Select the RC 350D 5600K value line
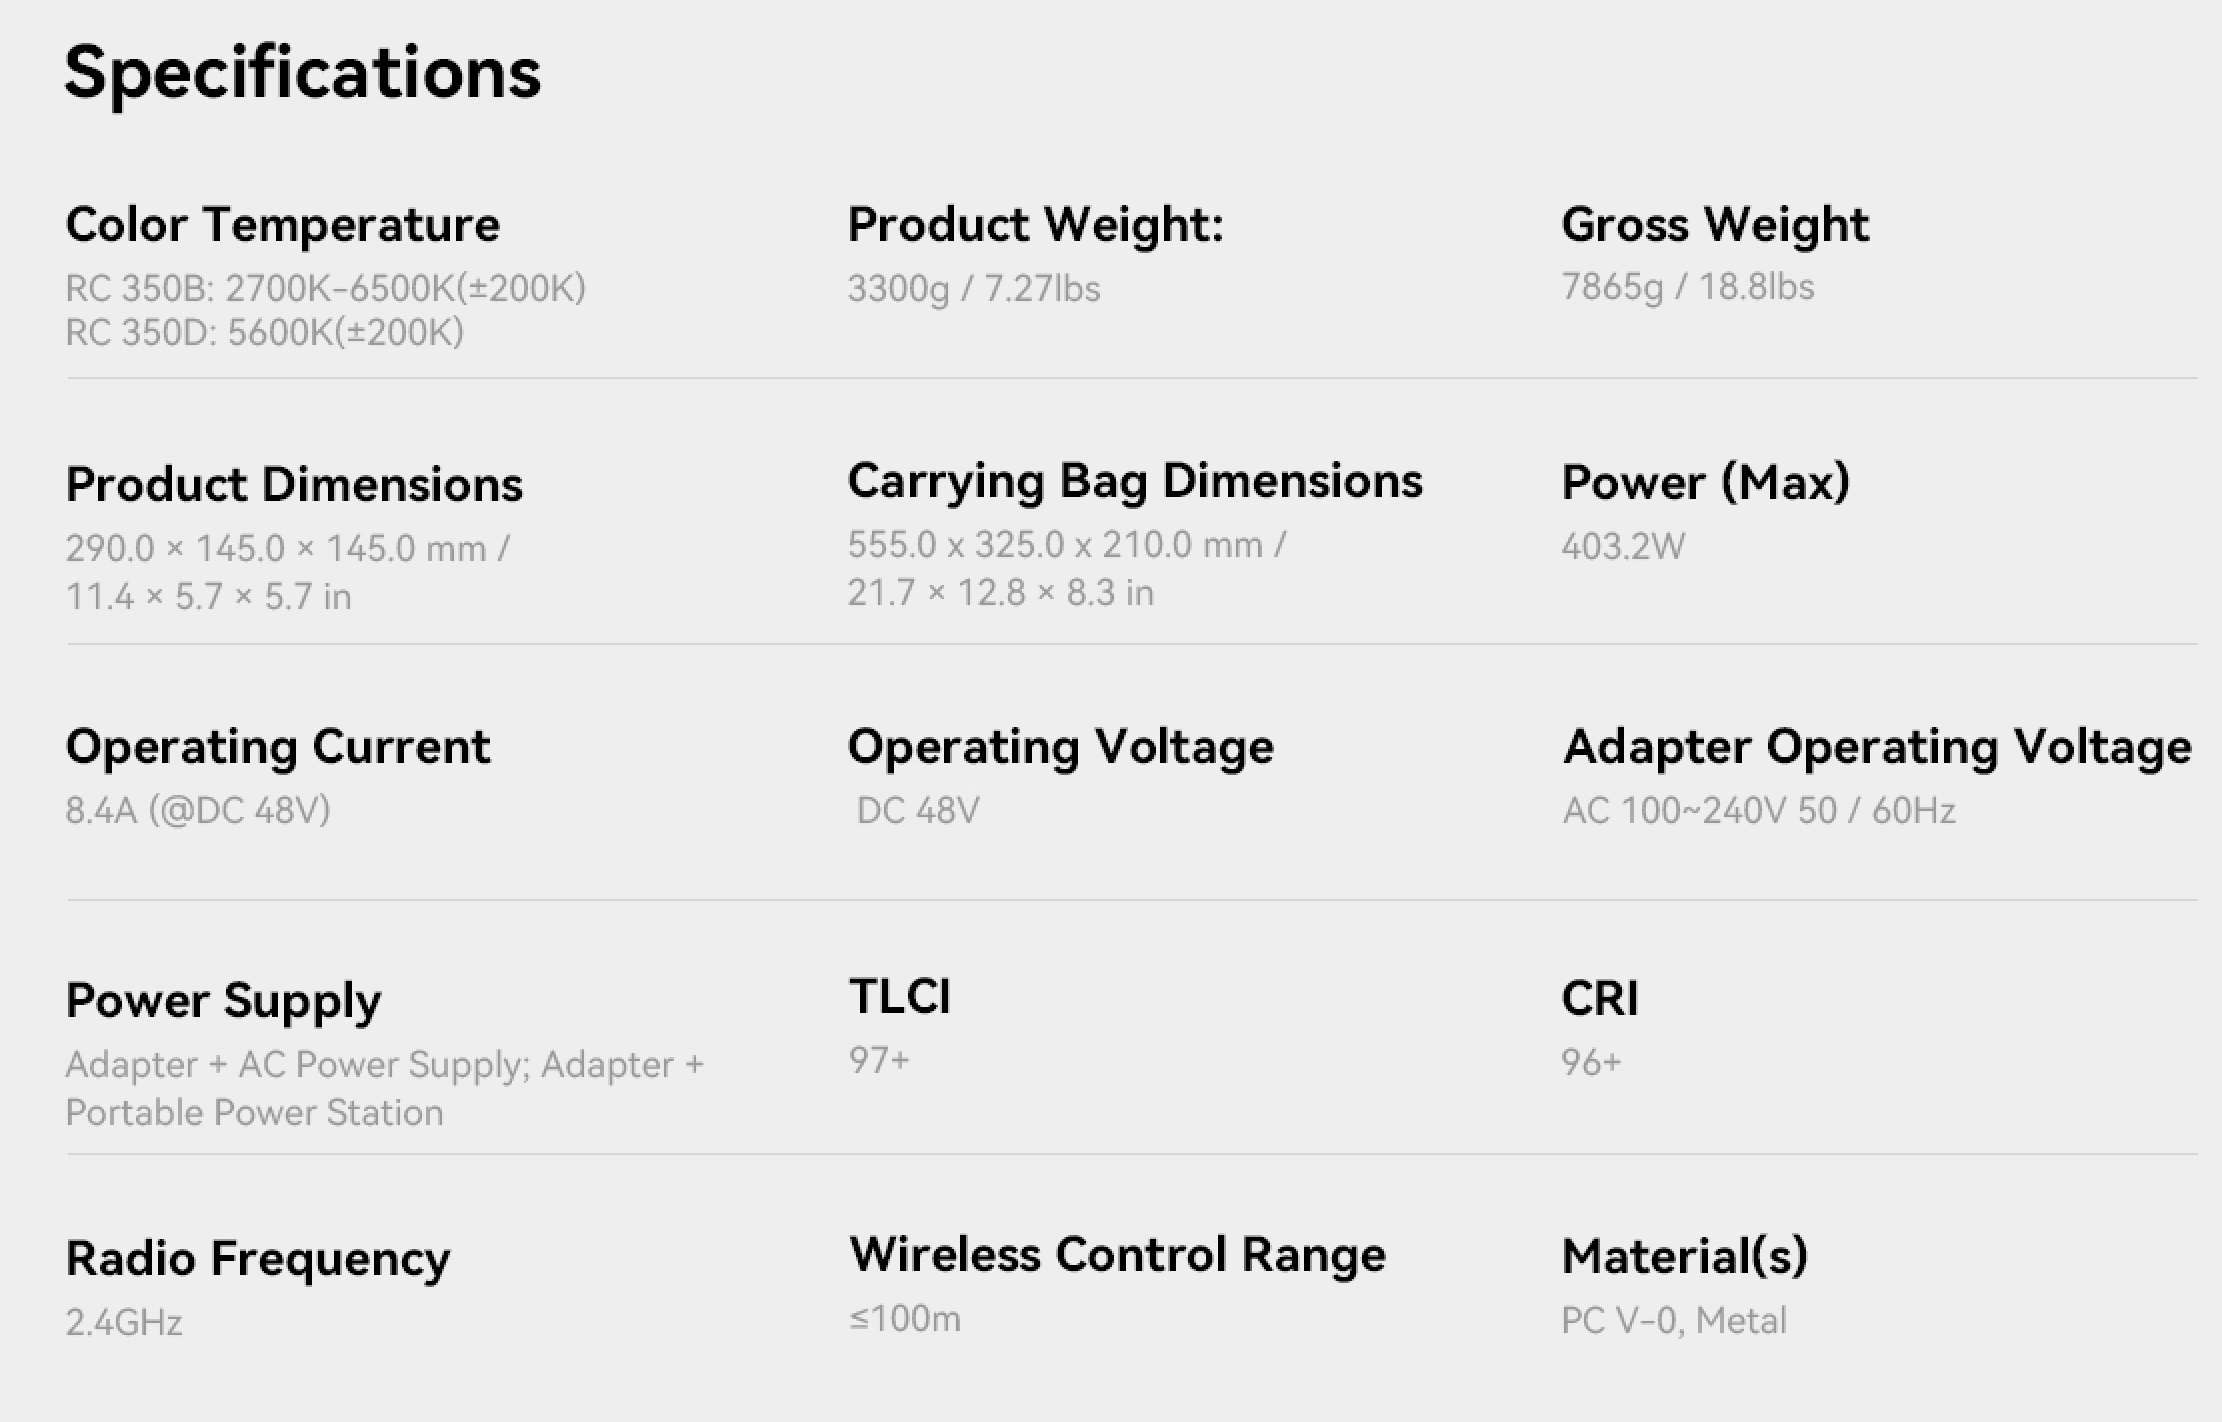This screenshot has height=1422, width=2222. (264, 332)
